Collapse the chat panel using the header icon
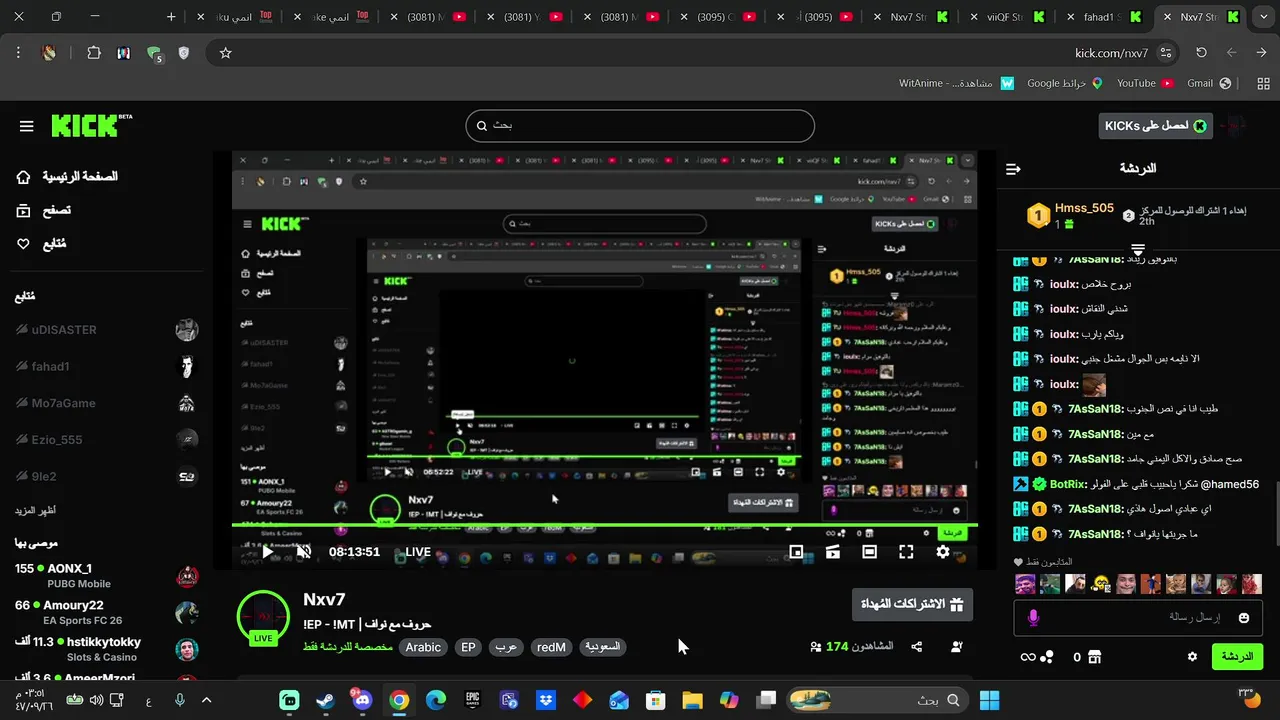The width and height of the screenshot is (1280, 720). pyautogui.click(x=1013, y=169)
